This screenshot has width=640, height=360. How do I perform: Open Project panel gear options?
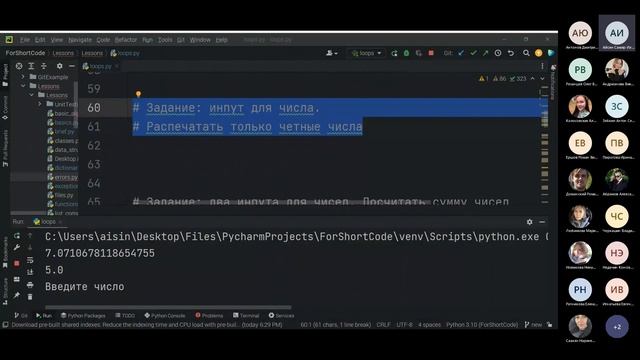[60, 66]
